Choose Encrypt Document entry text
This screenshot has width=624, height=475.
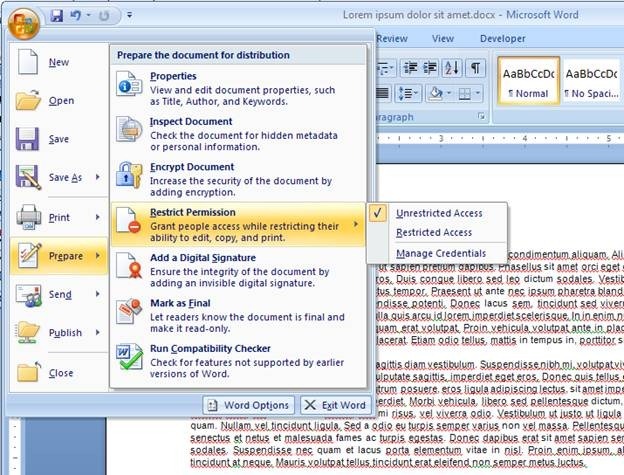tap(192, 167)
